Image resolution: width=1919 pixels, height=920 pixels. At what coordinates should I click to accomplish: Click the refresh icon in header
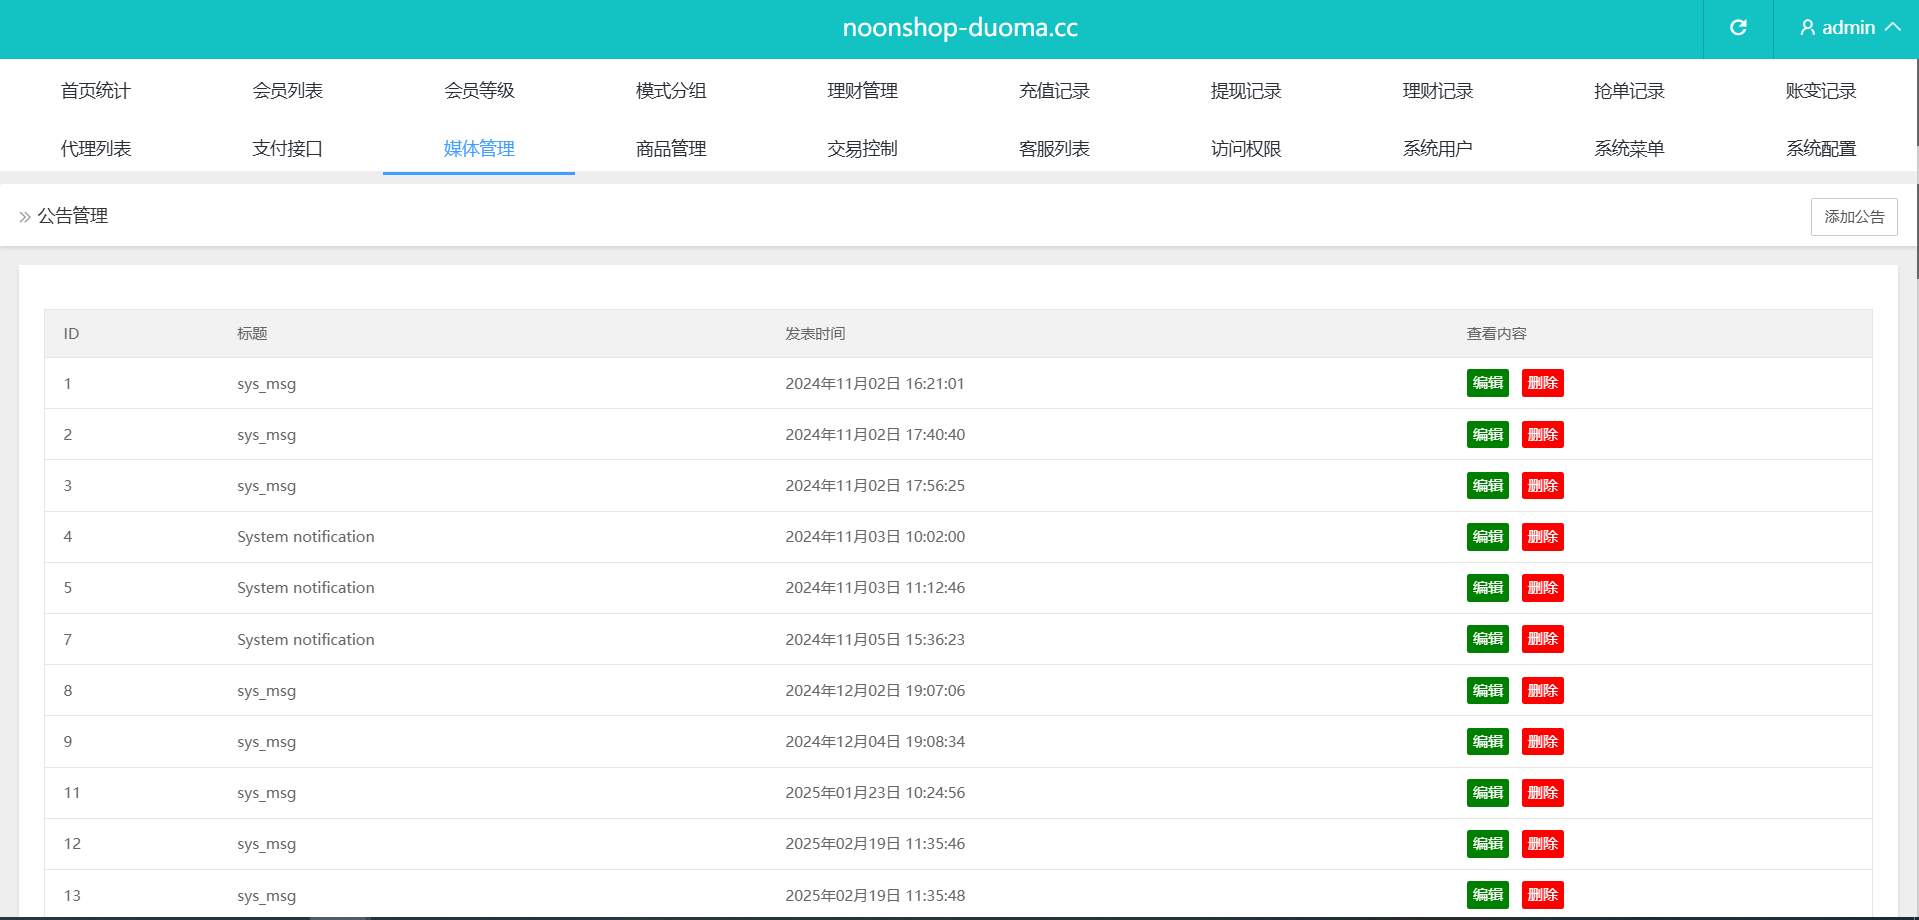click(x=1738, y=28)
